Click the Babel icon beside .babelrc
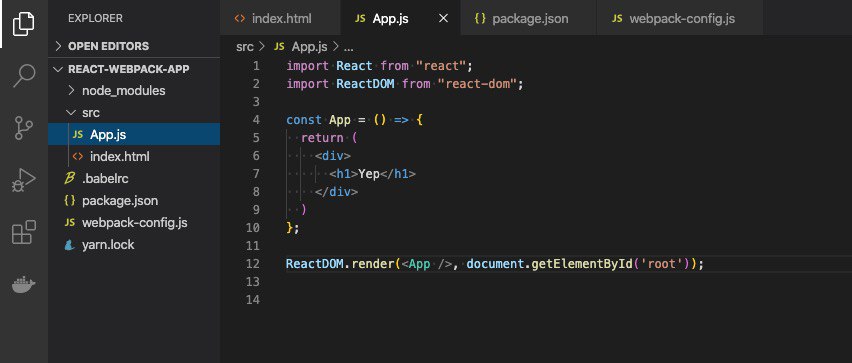This screenshot has height=363, width=852. [x=70, y=178]
